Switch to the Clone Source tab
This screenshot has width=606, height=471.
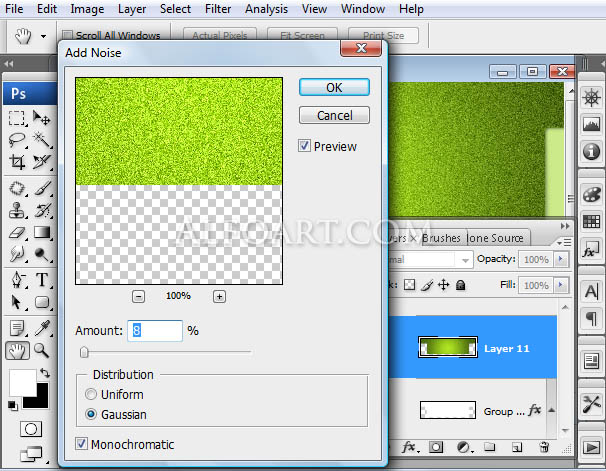pyautogui.click(x=495, y=238)
